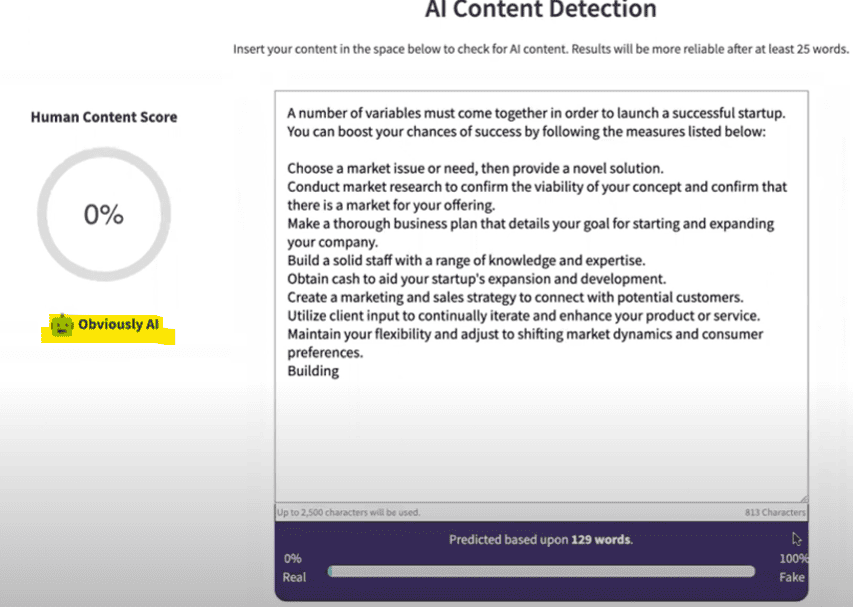Click the 0% human score circle
Image resolution: width=853 pixels, height=607 pixels.
pos(104,214)
